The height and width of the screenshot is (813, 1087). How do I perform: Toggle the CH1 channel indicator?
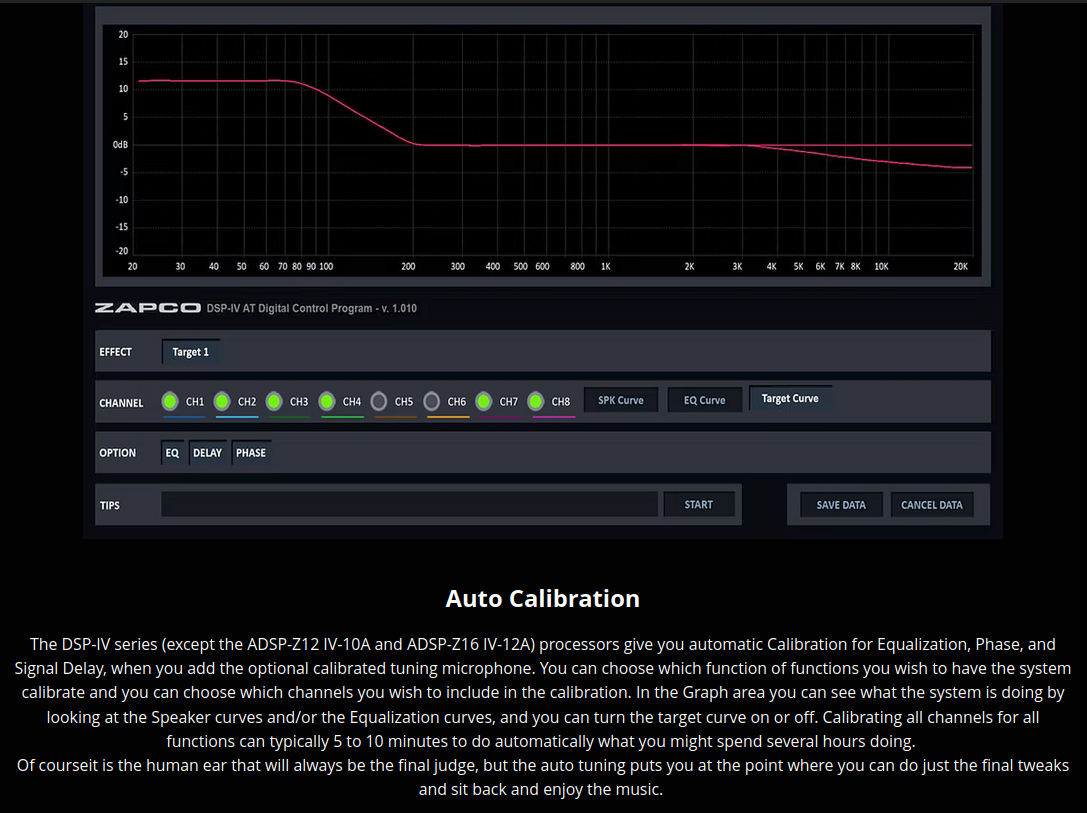[x=170, y=401]
